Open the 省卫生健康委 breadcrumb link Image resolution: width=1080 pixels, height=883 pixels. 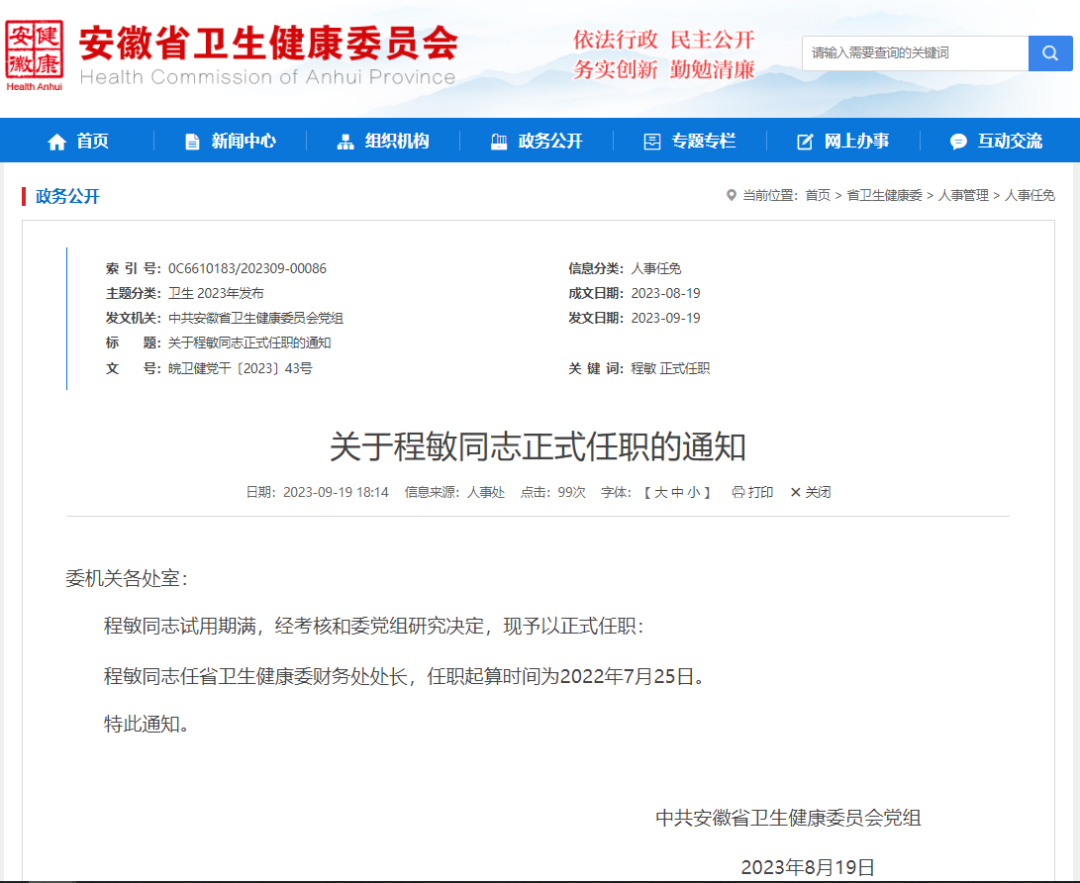(x=882, y=195)
